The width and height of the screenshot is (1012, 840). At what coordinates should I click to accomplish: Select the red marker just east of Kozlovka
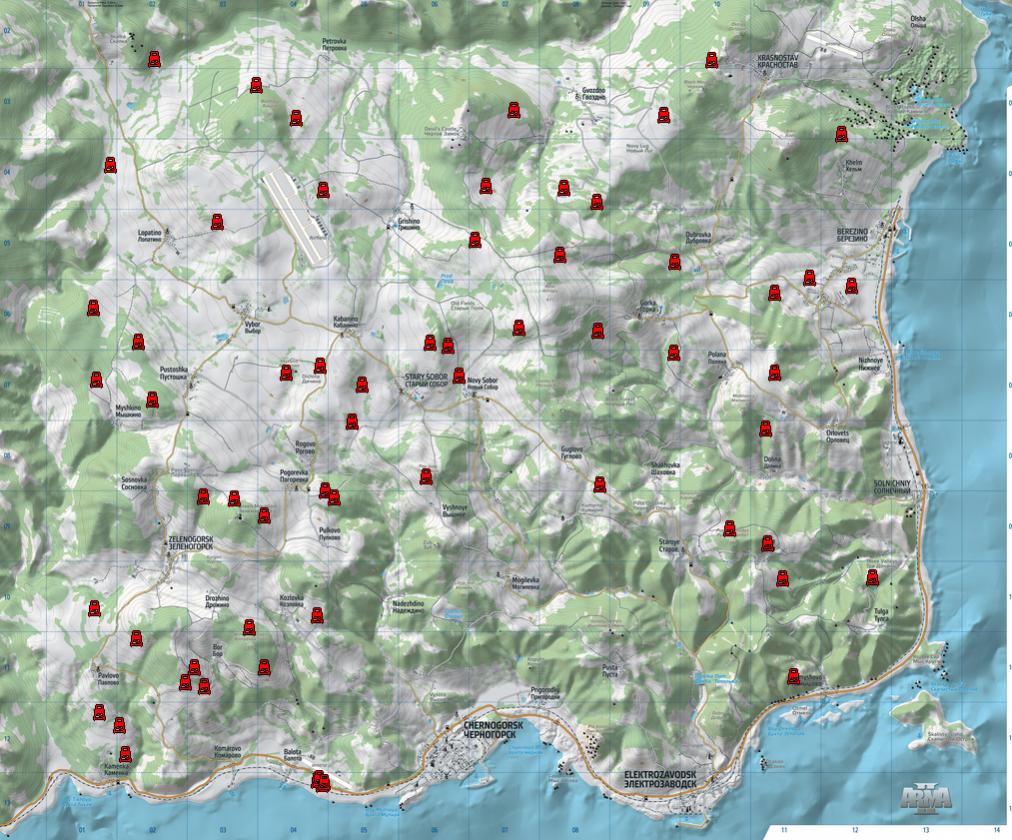(x=317, y=615)
